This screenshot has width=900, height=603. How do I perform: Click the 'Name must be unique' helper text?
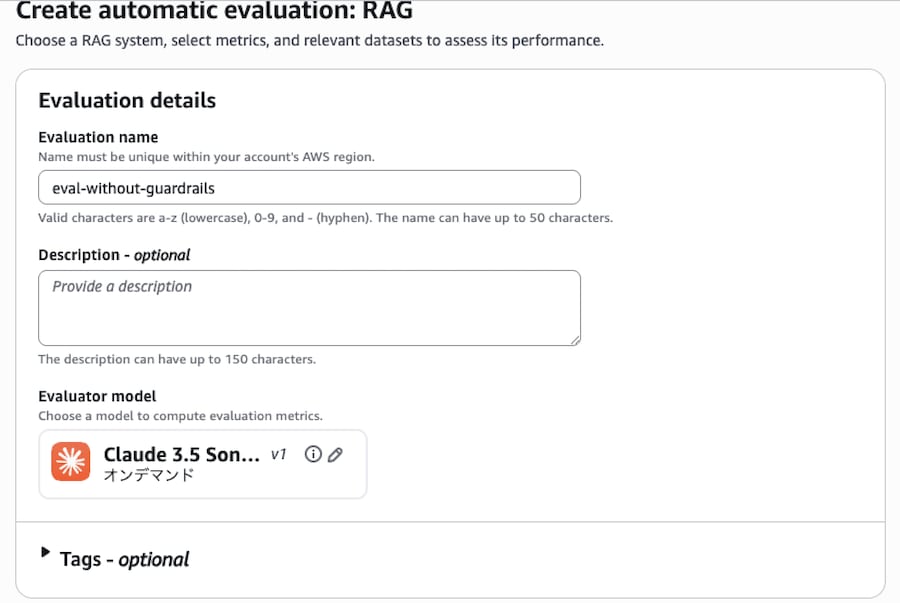tap(206, 157)
